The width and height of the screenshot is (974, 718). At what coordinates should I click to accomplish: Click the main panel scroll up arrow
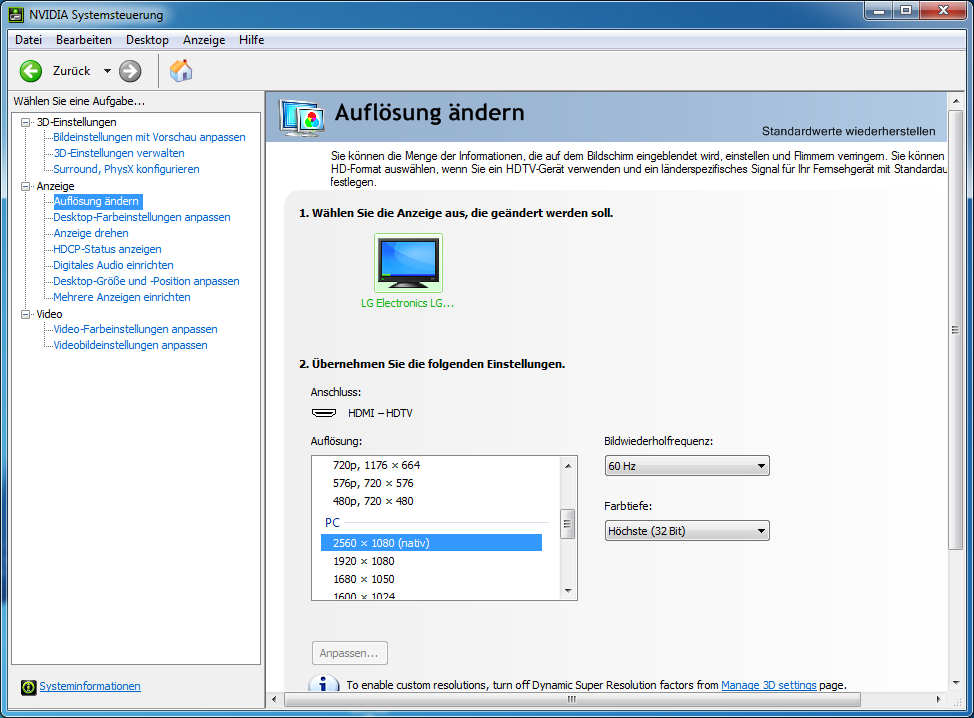[x=955, y=101]
